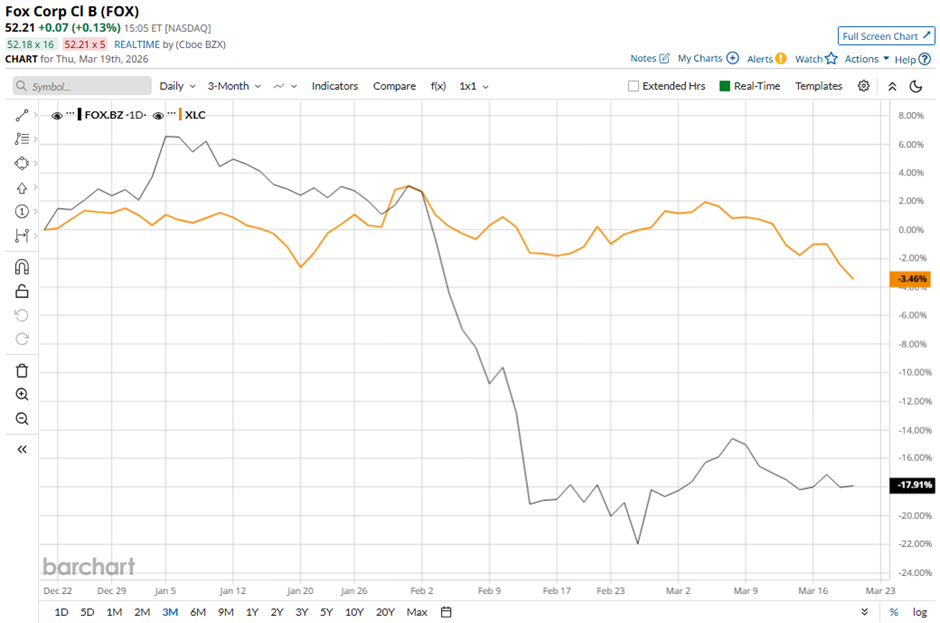Open the Fibonacci lines tool

pos(22,139)
